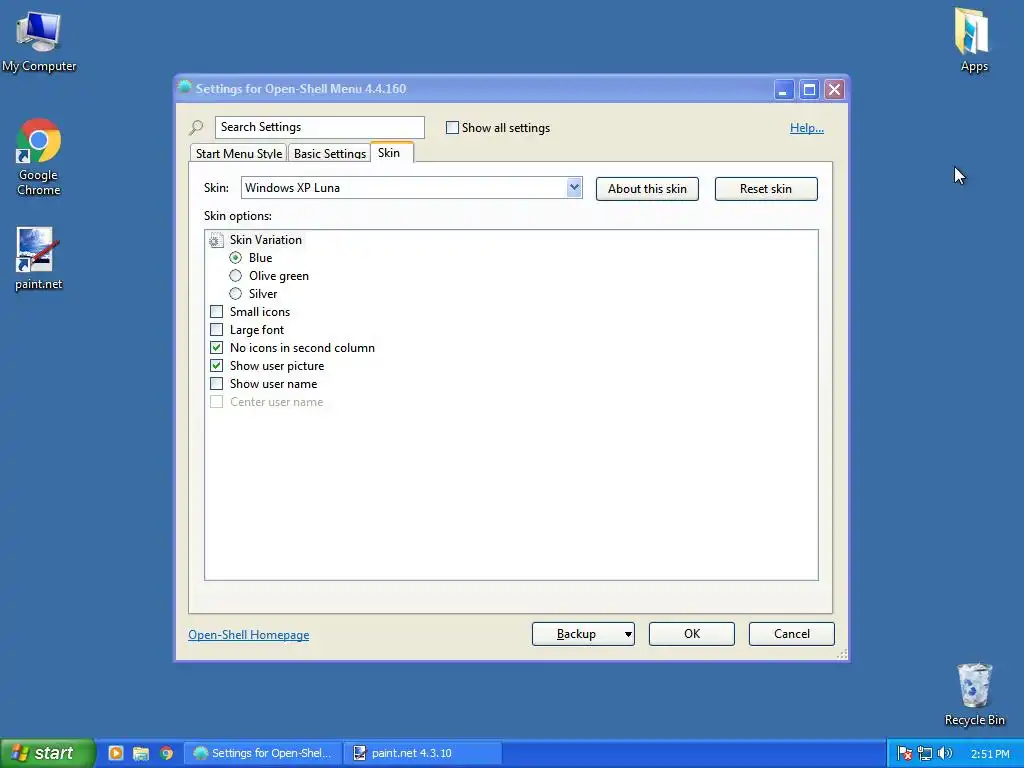1024x768 pixels.
Task: Click the Skin Variation gear icon
Action: click(x=216, y=240)
